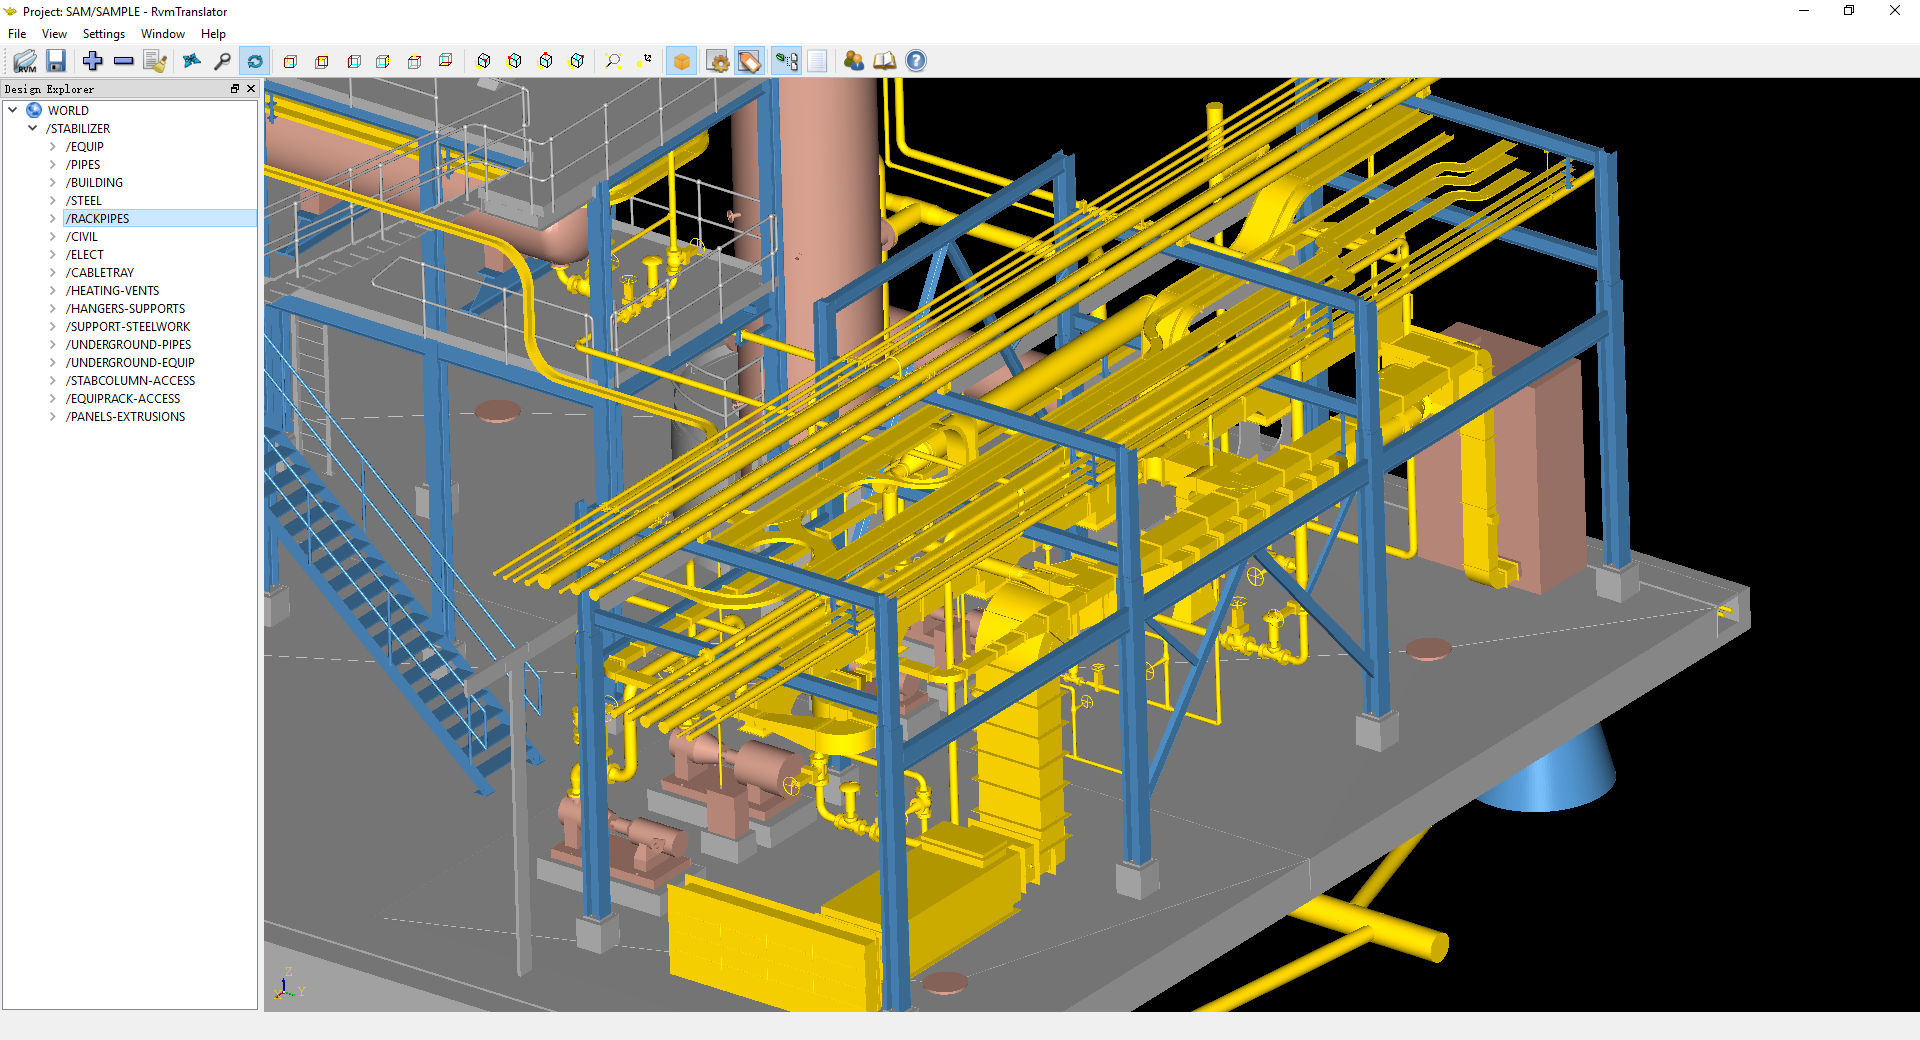Click the open book manual icon
Image resolution: width=1920 pixels, height=1040 pixels.
[x=884, y=61]
